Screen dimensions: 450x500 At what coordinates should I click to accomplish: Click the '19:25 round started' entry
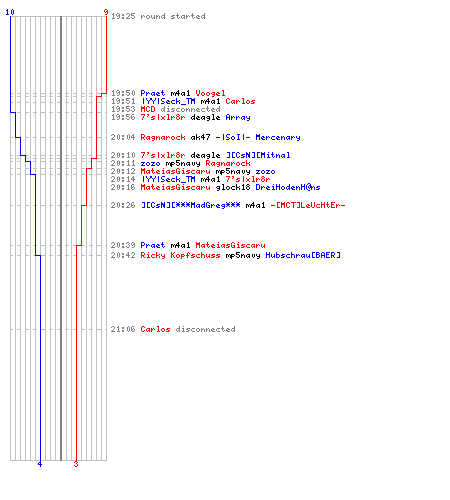(x=158, y=16)
